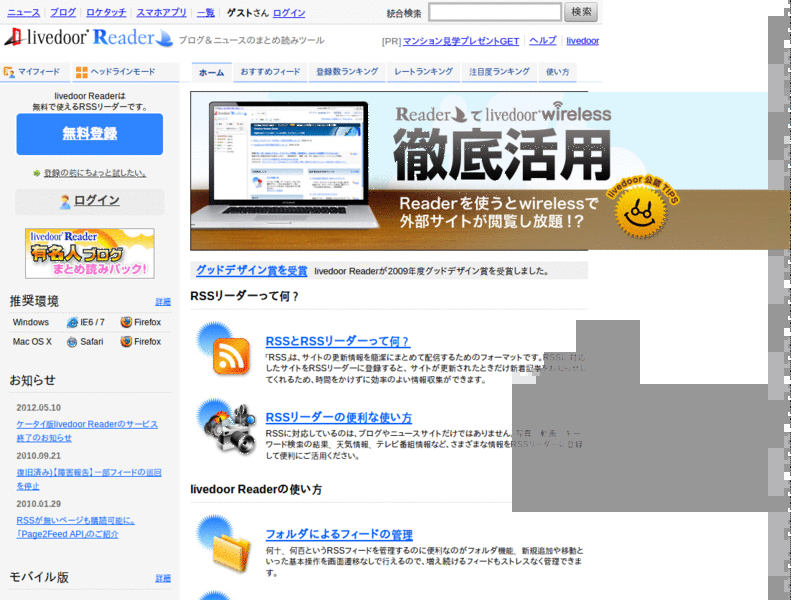Open the 使い方 tab
Viewport: 800px width, 600px height.
[557, 72]
